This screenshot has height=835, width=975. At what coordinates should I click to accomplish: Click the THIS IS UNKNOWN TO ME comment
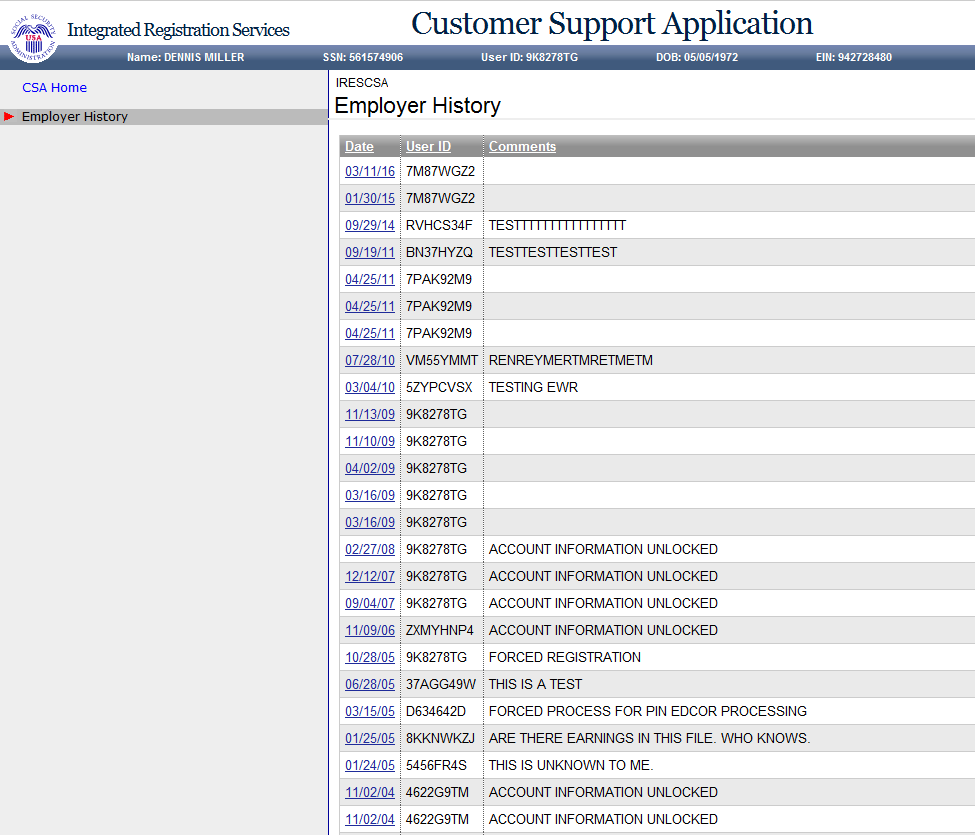(571, 765)
